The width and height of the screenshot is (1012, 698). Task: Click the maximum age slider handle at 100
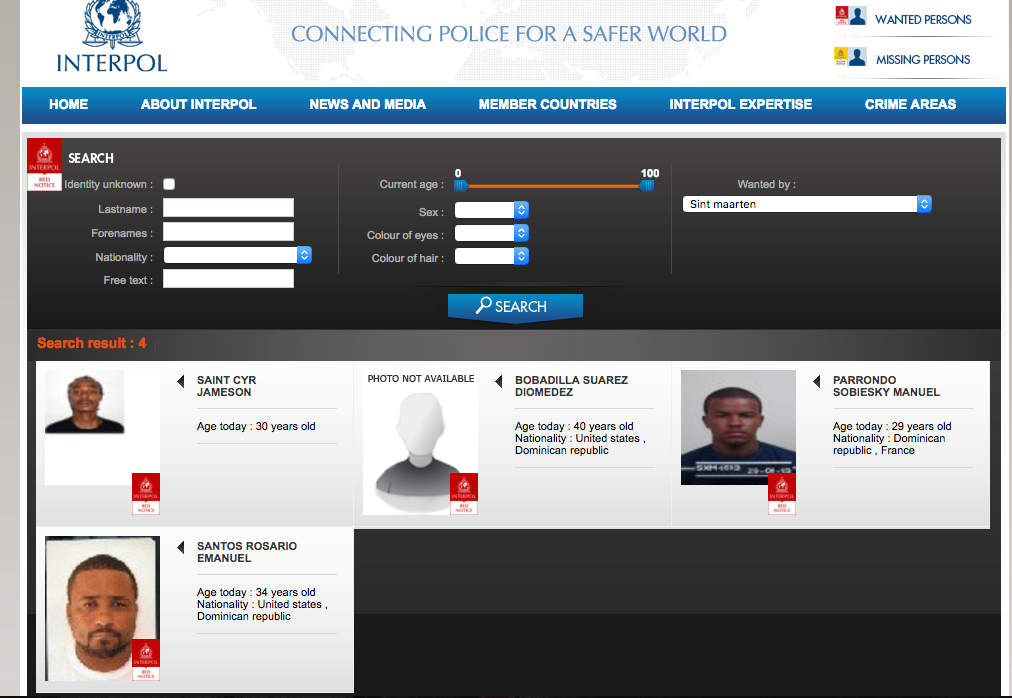point(647,186)
